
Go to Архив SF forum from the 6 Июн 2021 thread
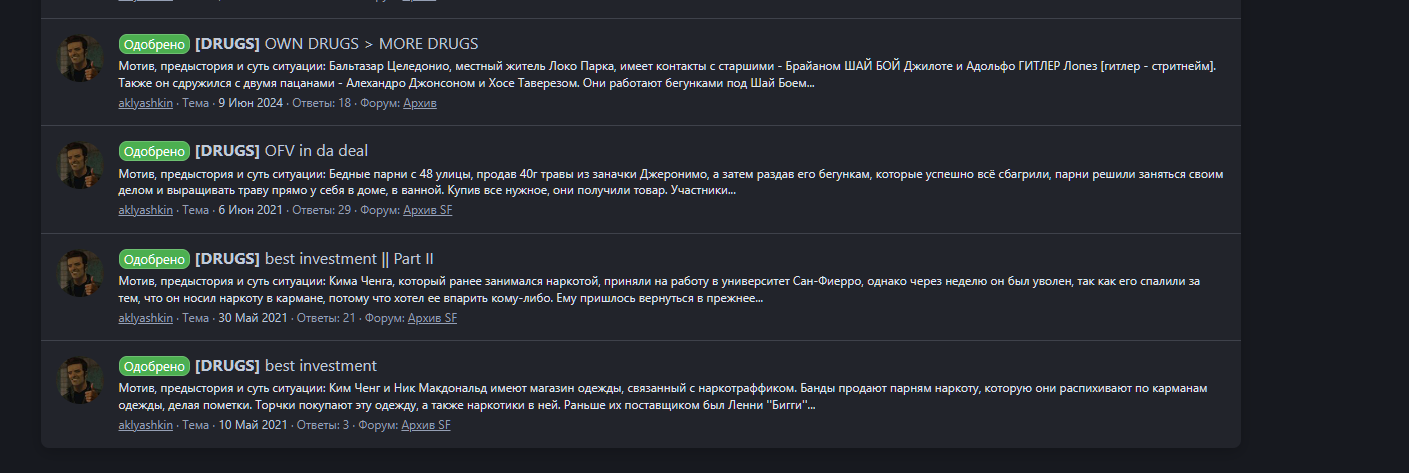click(427, 210)
